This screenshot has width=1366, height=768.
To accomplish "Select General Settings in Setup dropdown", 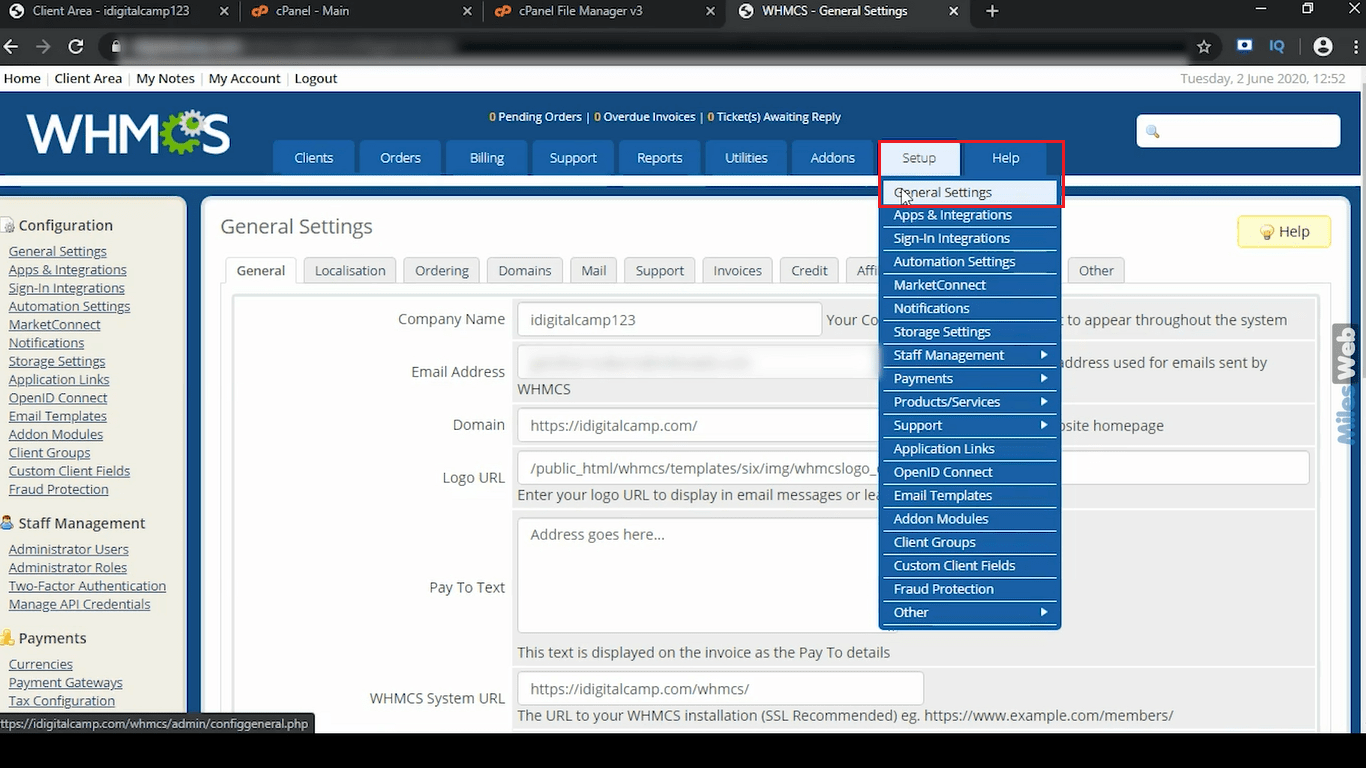I will (969, 192).
